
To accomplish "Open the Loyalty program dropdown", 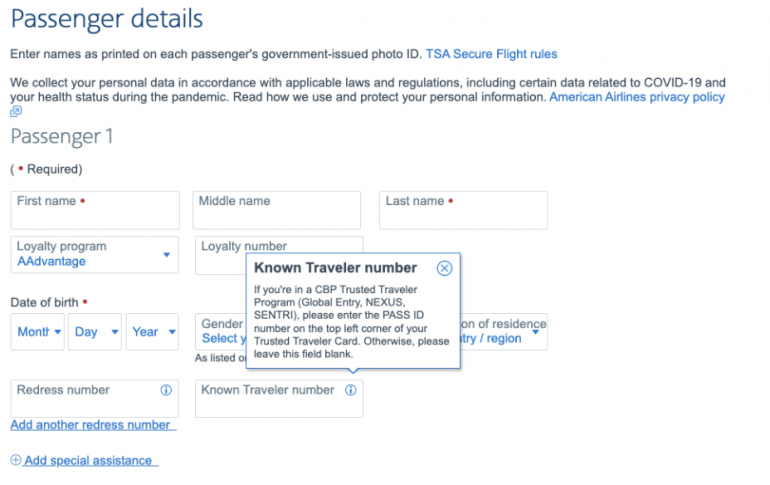I will [95, 255].
